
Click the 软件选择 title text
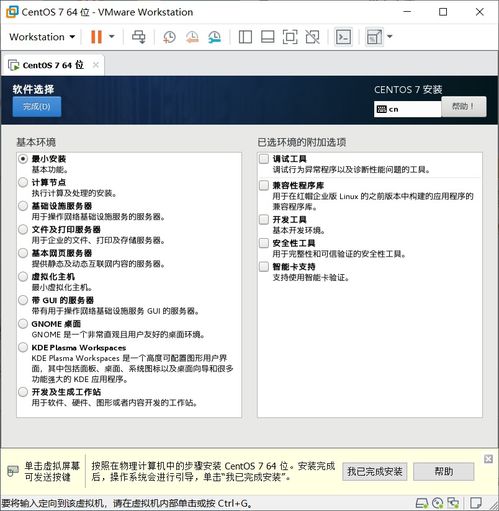pos(33,89)
